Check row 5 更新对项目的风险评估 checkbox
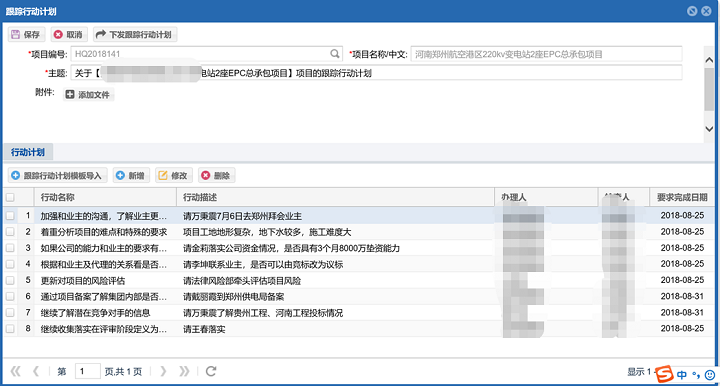 pyautogui.click(x=10, y=280)
